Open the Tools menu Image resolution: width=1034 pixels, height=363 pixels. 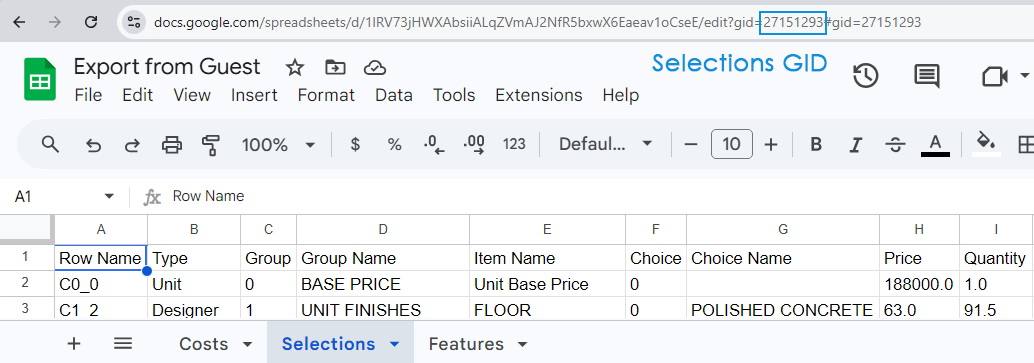pos(454,95)
